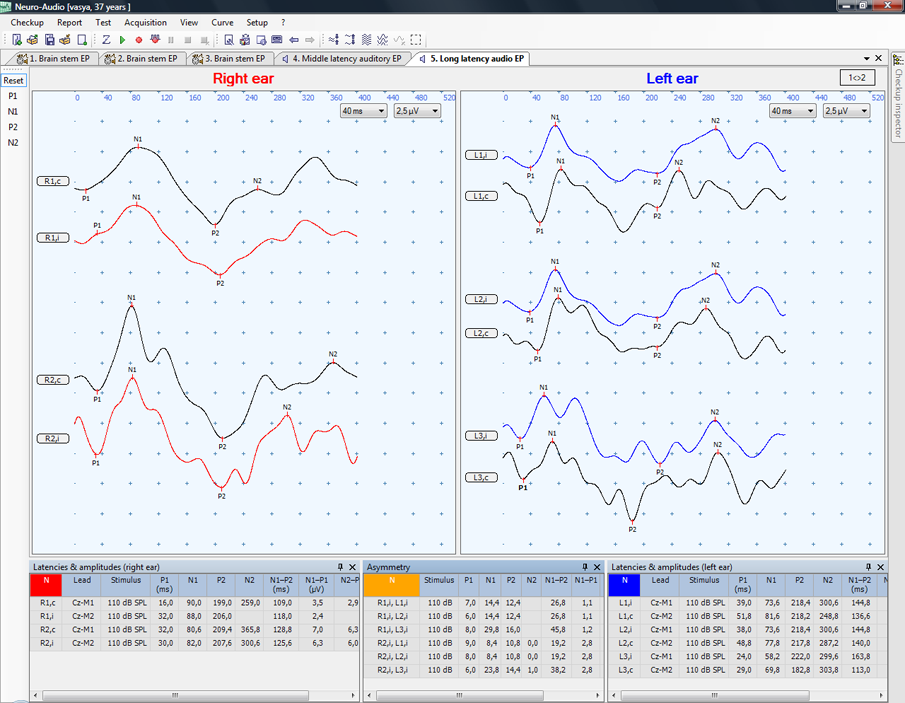Click the red N color swatch header
The image size is (905, 703).
coord(46,585)
